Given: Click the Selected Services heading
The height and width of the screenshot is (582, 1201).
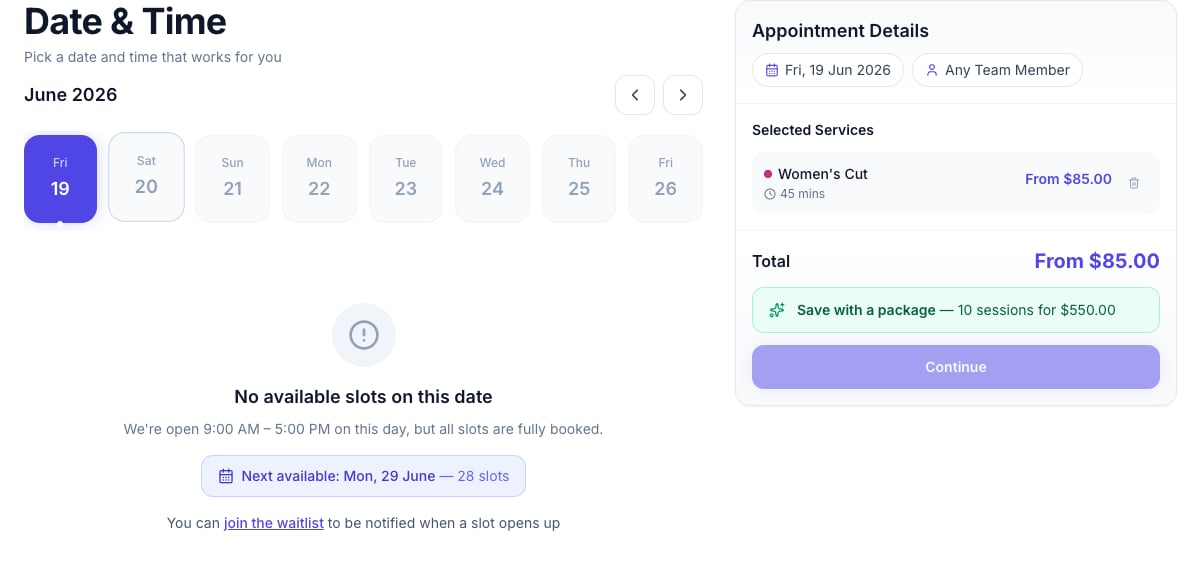Looking at the screenshot, I should (813, 130).
